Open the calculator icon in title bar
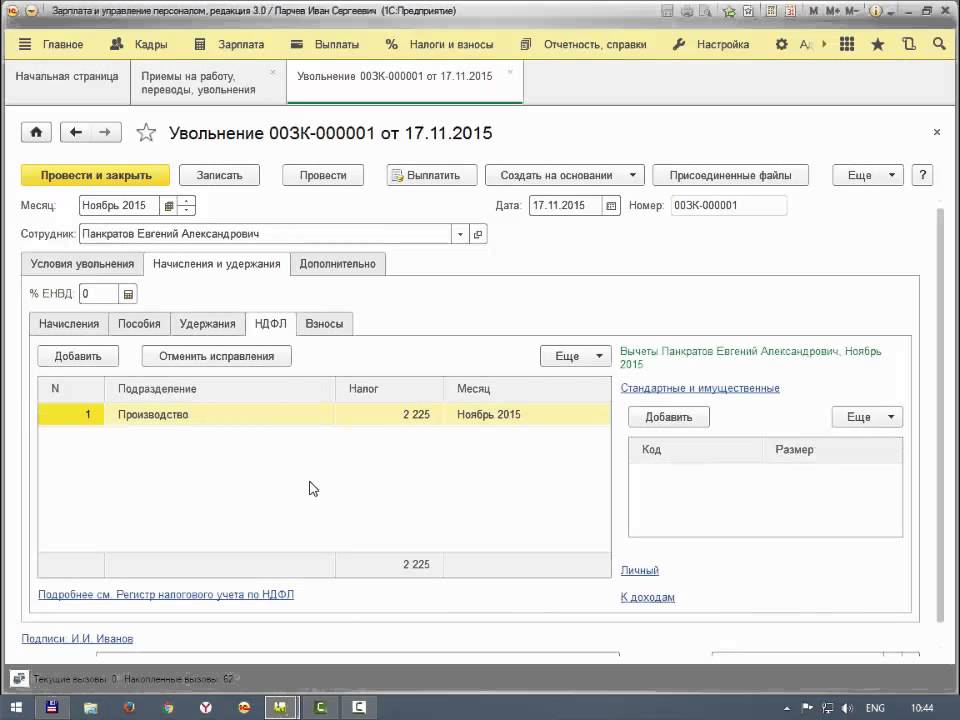The height and width of the screenshot is (720, 960). coord(772,11)
